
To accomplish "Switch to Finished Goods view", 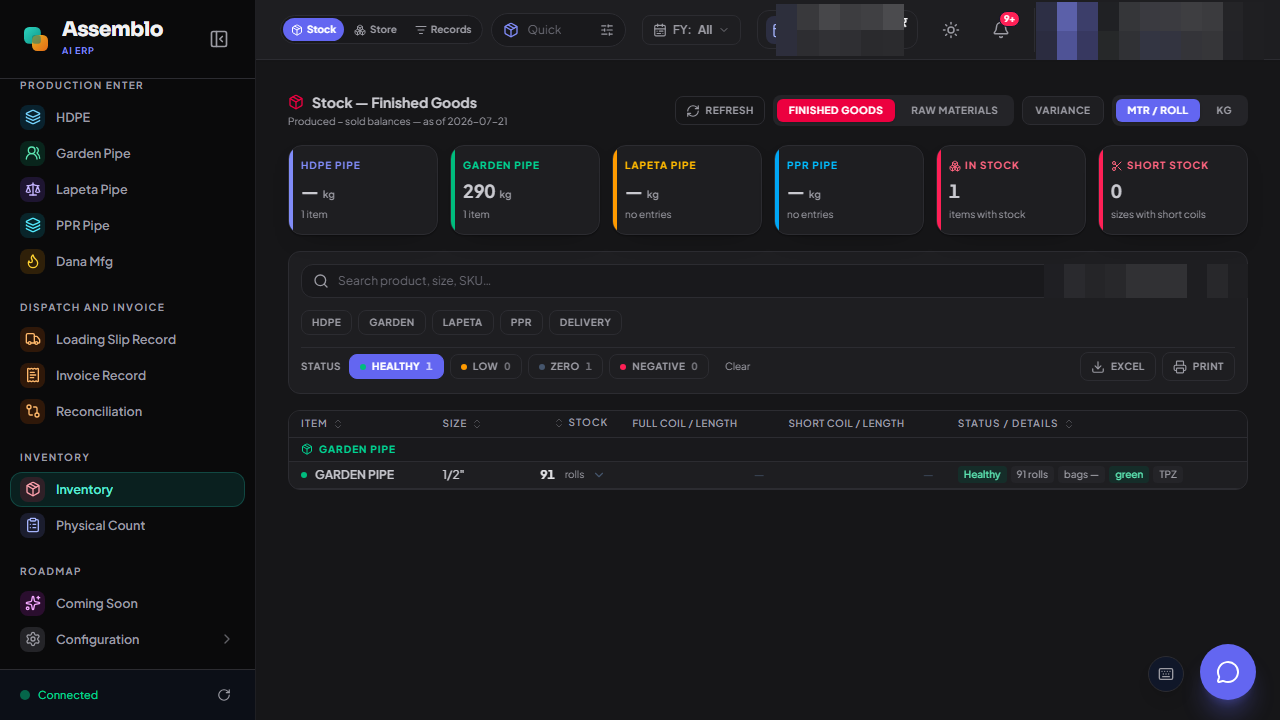I will coord(835,110).
